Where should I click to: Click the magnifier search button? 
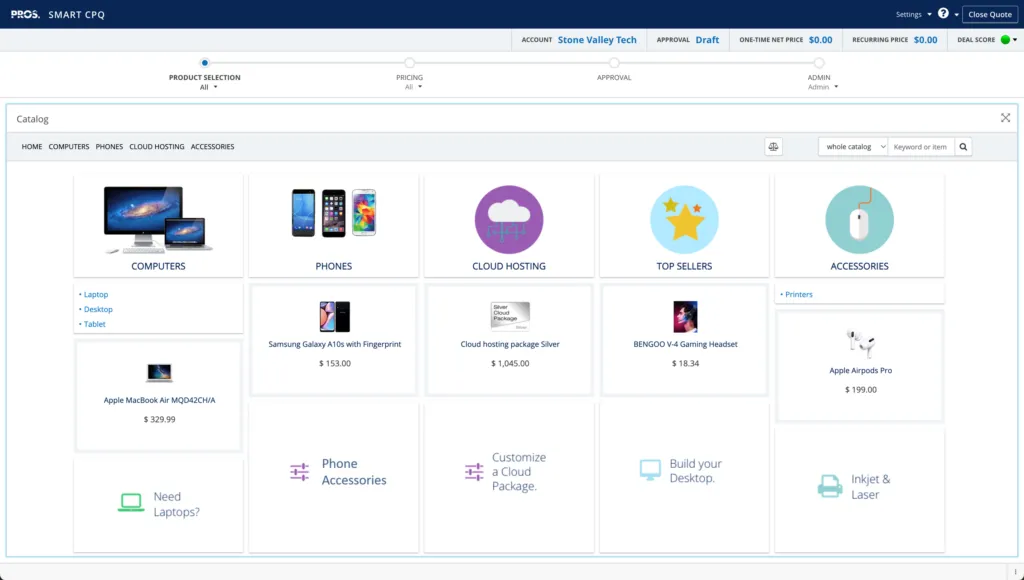click(x=963, y=147)
